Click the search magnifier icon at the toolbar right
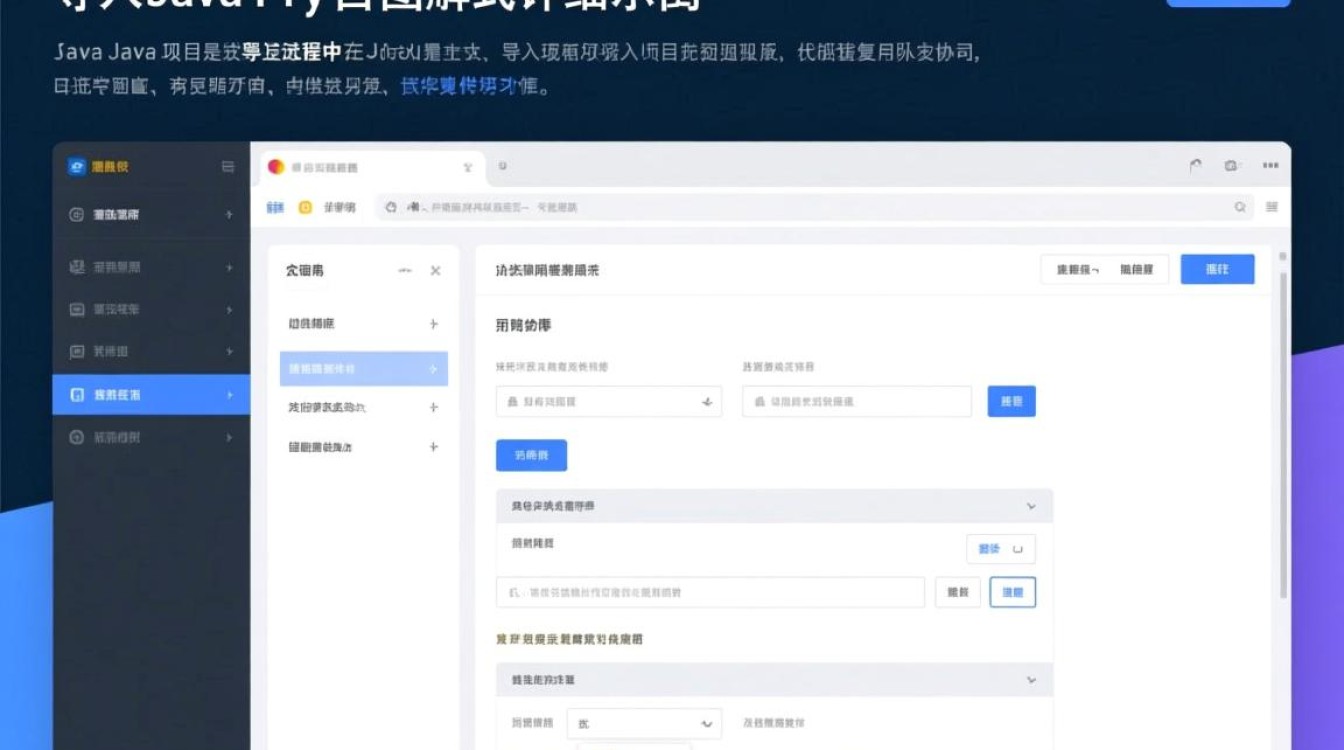The height and width of the screenshot is (750, 1344). coord(1239,206)
